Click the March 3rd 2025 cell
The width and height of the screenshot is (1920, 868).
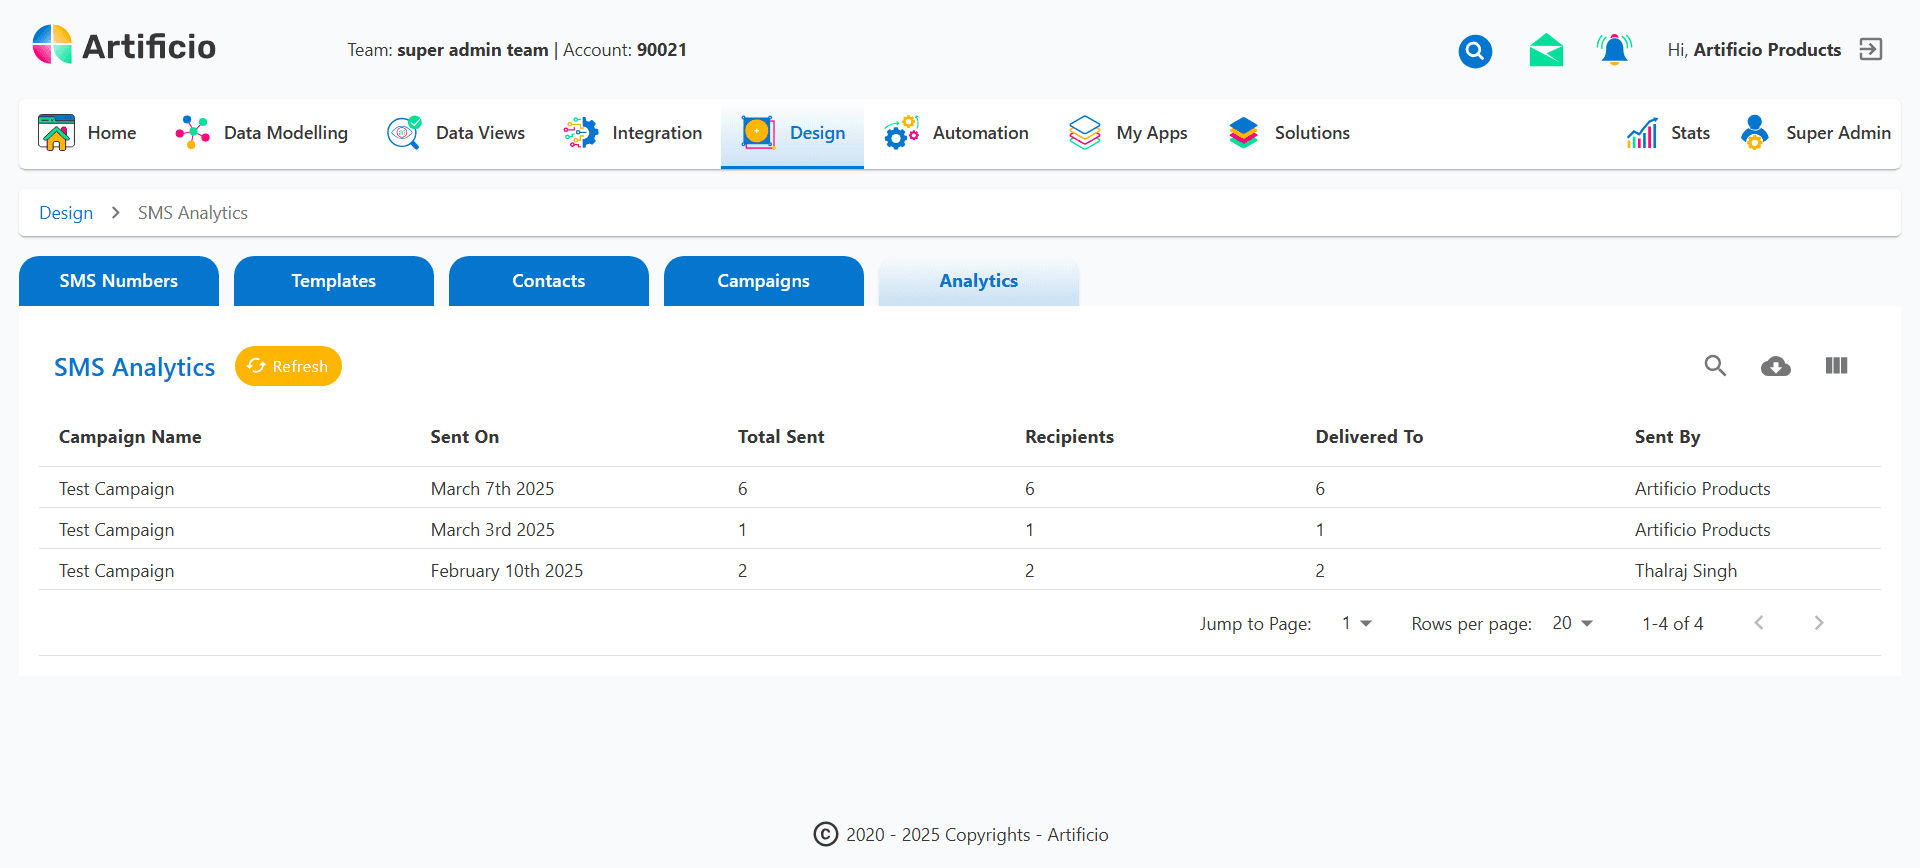click(x=493, y=530)
